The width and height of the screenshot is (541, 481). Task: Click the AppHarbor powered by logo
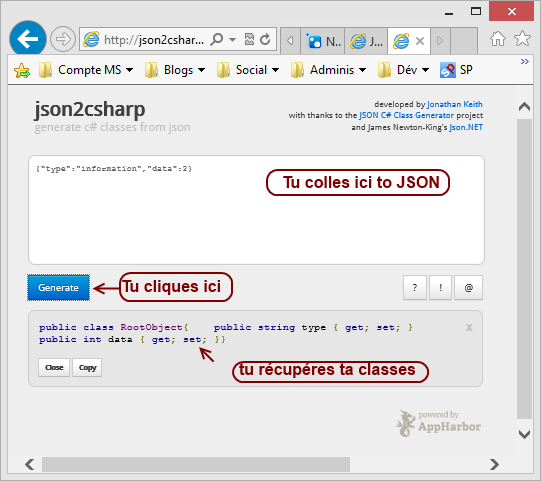(439, 423)
